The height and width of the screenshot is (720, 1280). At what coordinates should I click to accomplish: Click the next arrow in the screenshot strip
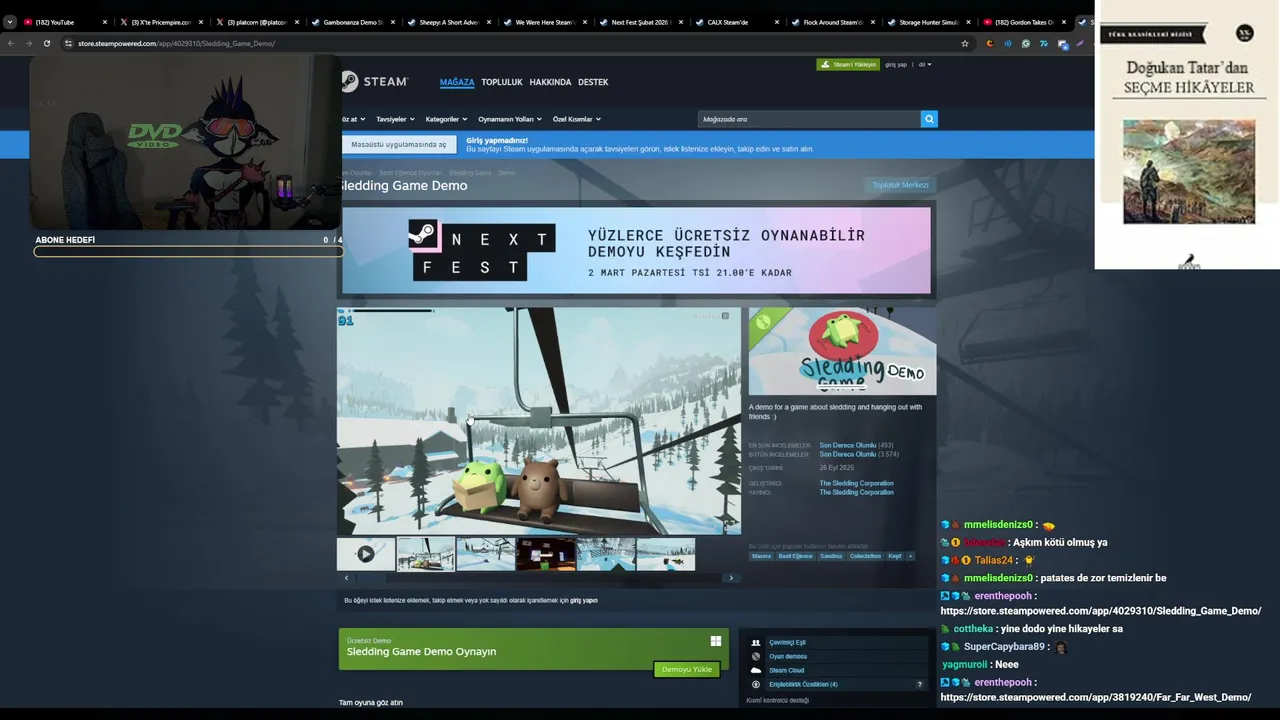731,578
